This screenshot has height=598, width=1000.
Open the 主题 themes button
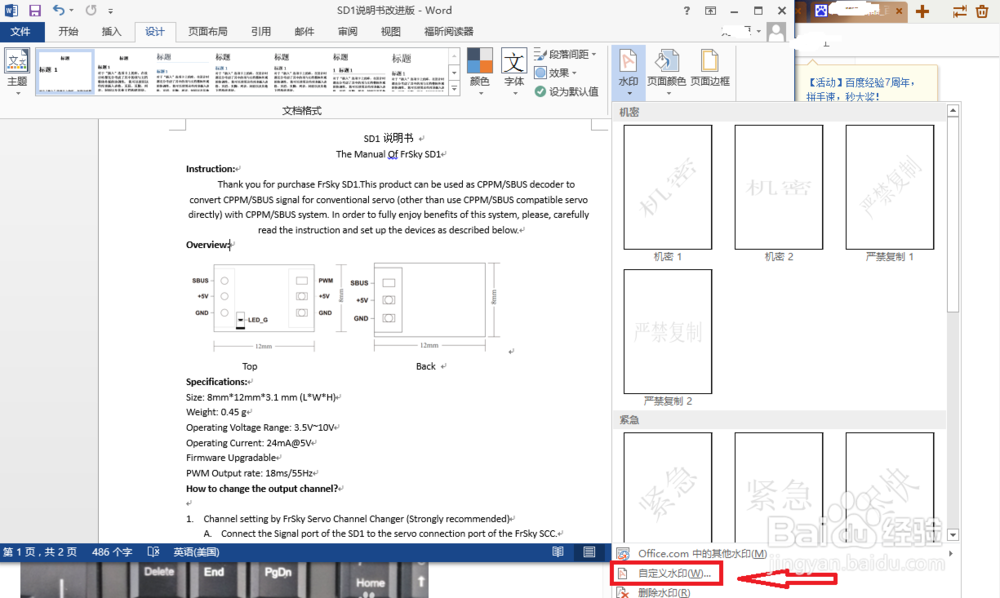coord(17,71)
